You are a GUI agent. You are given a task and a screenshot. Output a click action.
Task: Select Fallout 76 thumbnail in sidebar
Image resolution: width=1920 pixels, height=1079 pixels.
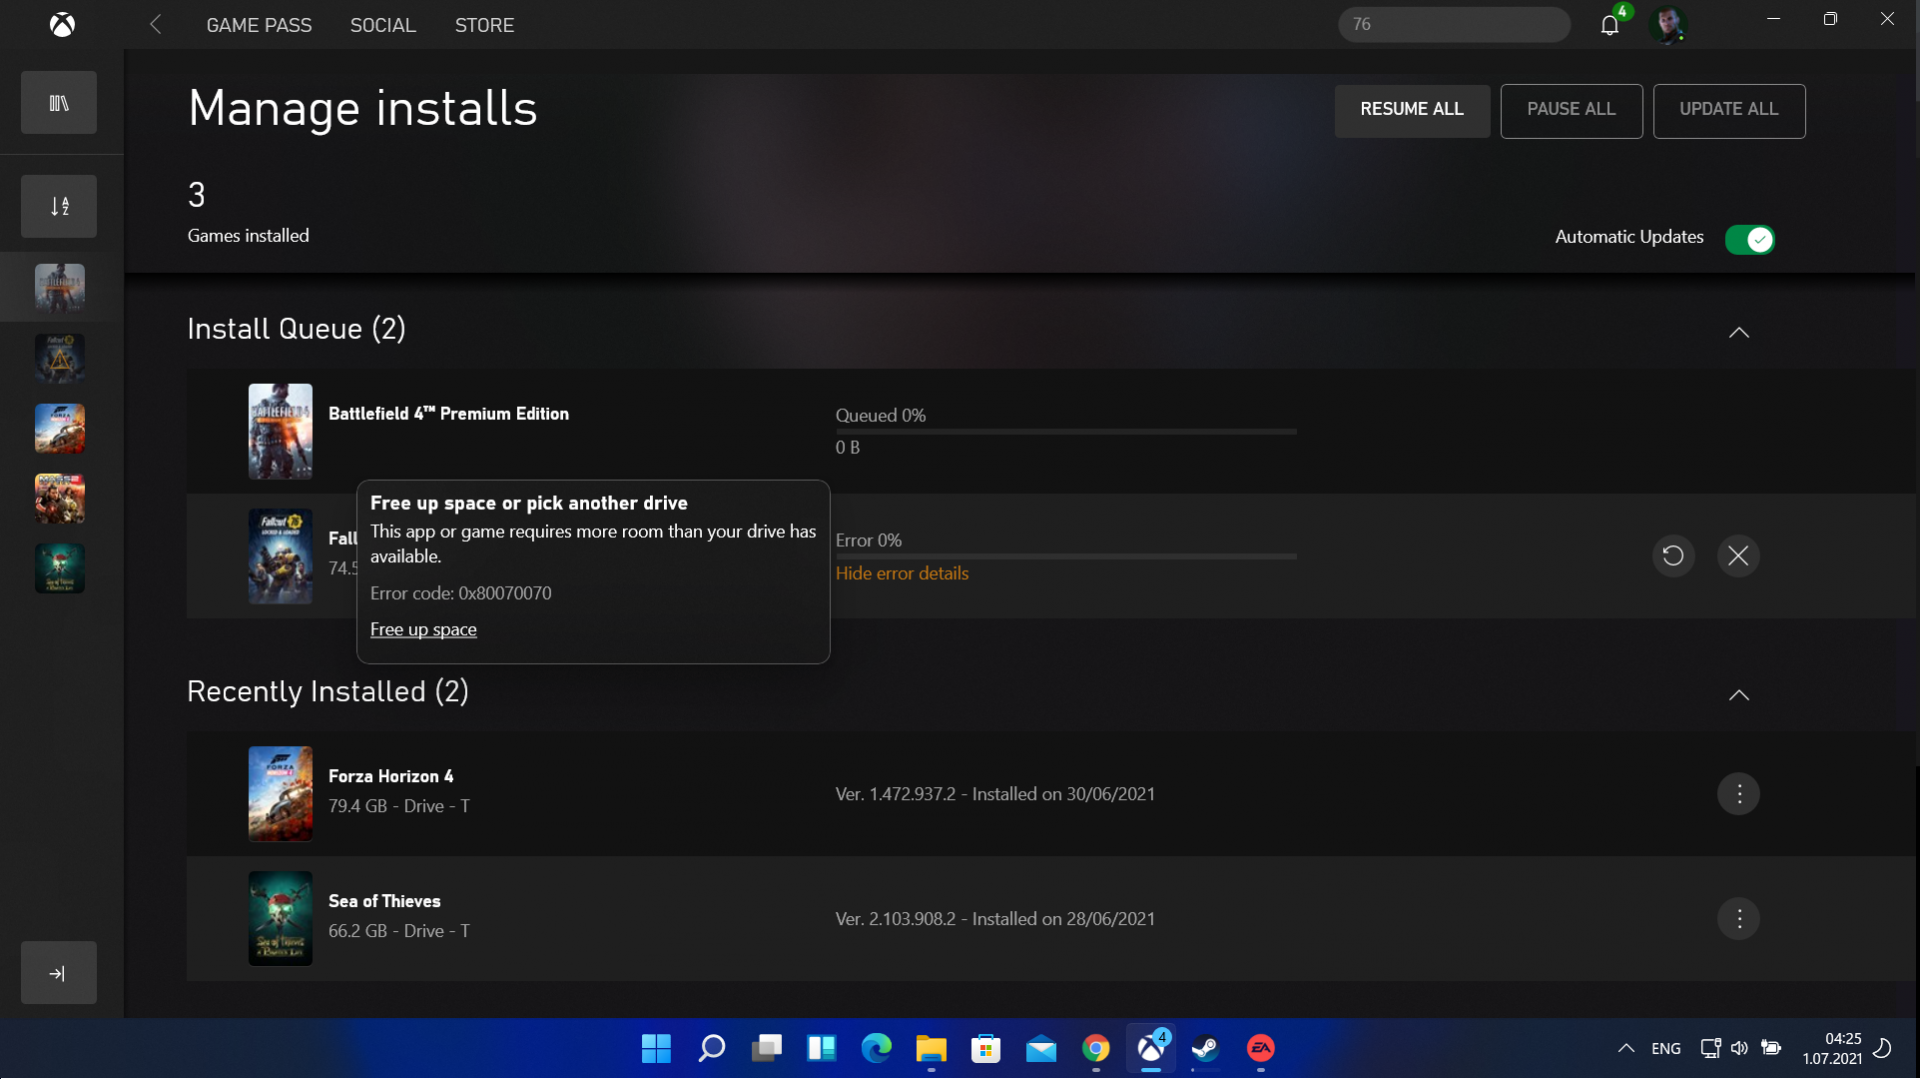60,358
